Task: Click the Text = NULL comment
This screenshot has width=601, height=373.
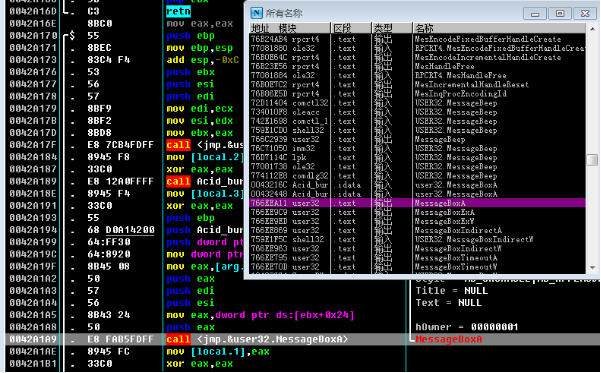Action: (448, 303)
